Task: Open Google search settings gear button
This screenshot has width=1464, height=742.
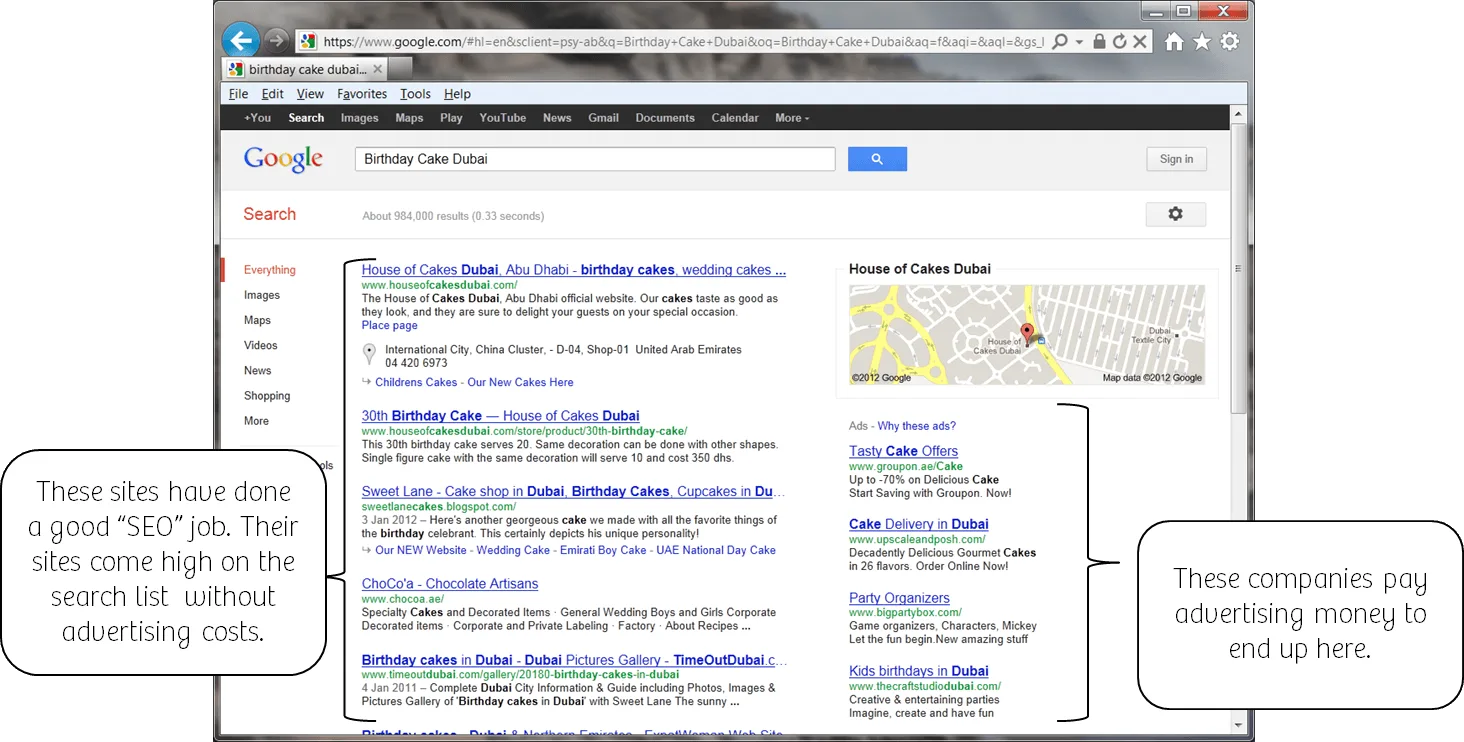Action: click(1175, 214)
